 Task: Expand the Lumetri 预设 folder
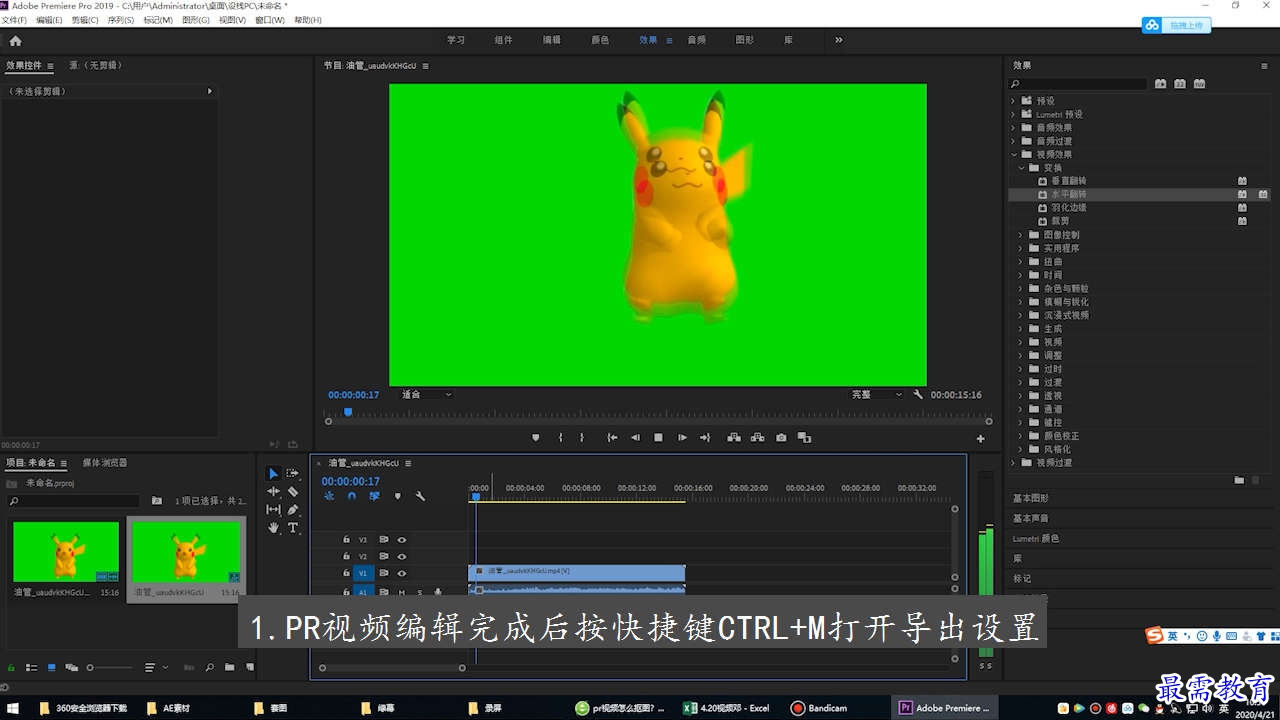coord(1012,114)
